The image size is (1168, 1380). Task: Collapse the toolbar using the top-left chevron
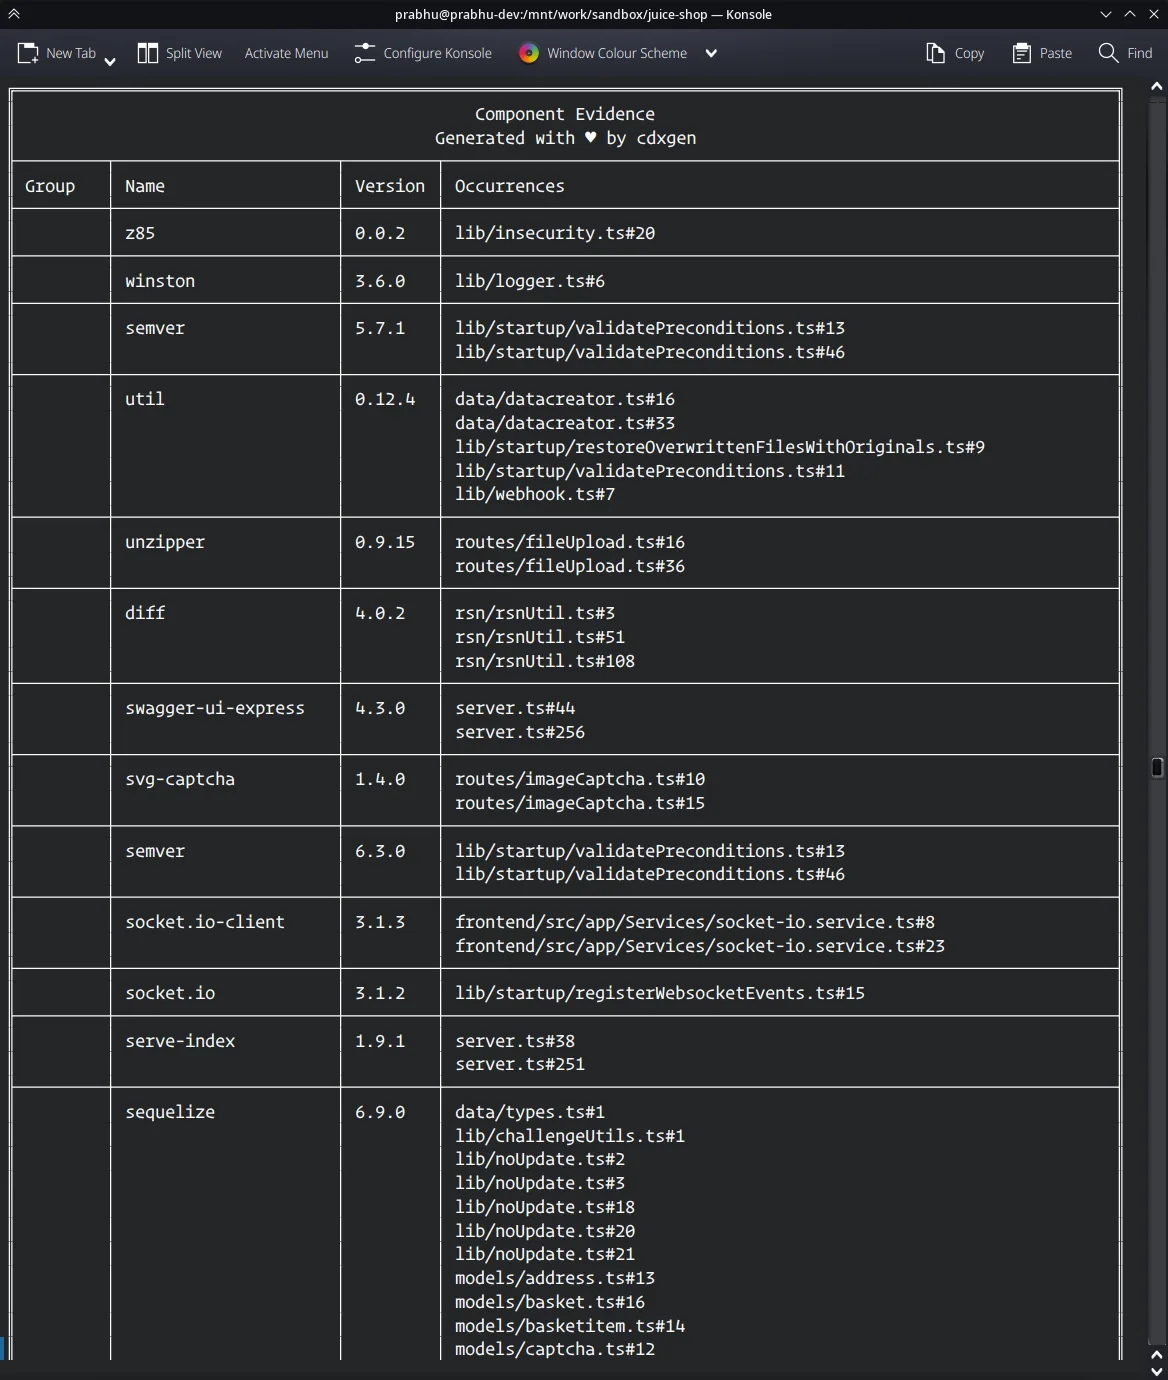tap(13, 14)
